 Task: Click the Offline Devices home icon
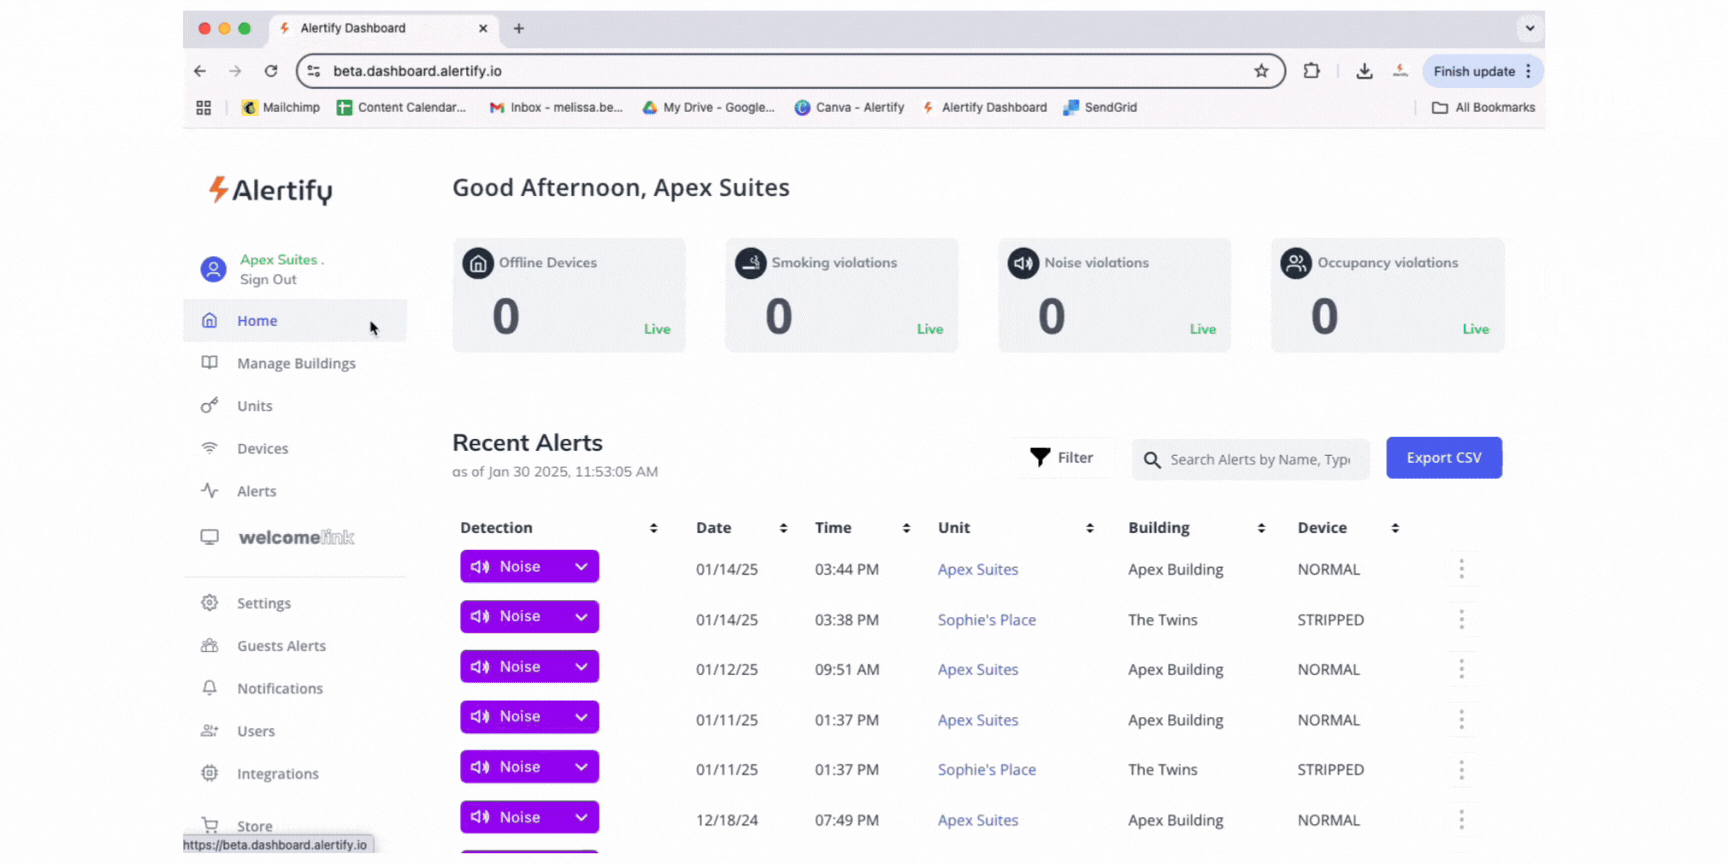pyautogui.click(x=478, y=263)
